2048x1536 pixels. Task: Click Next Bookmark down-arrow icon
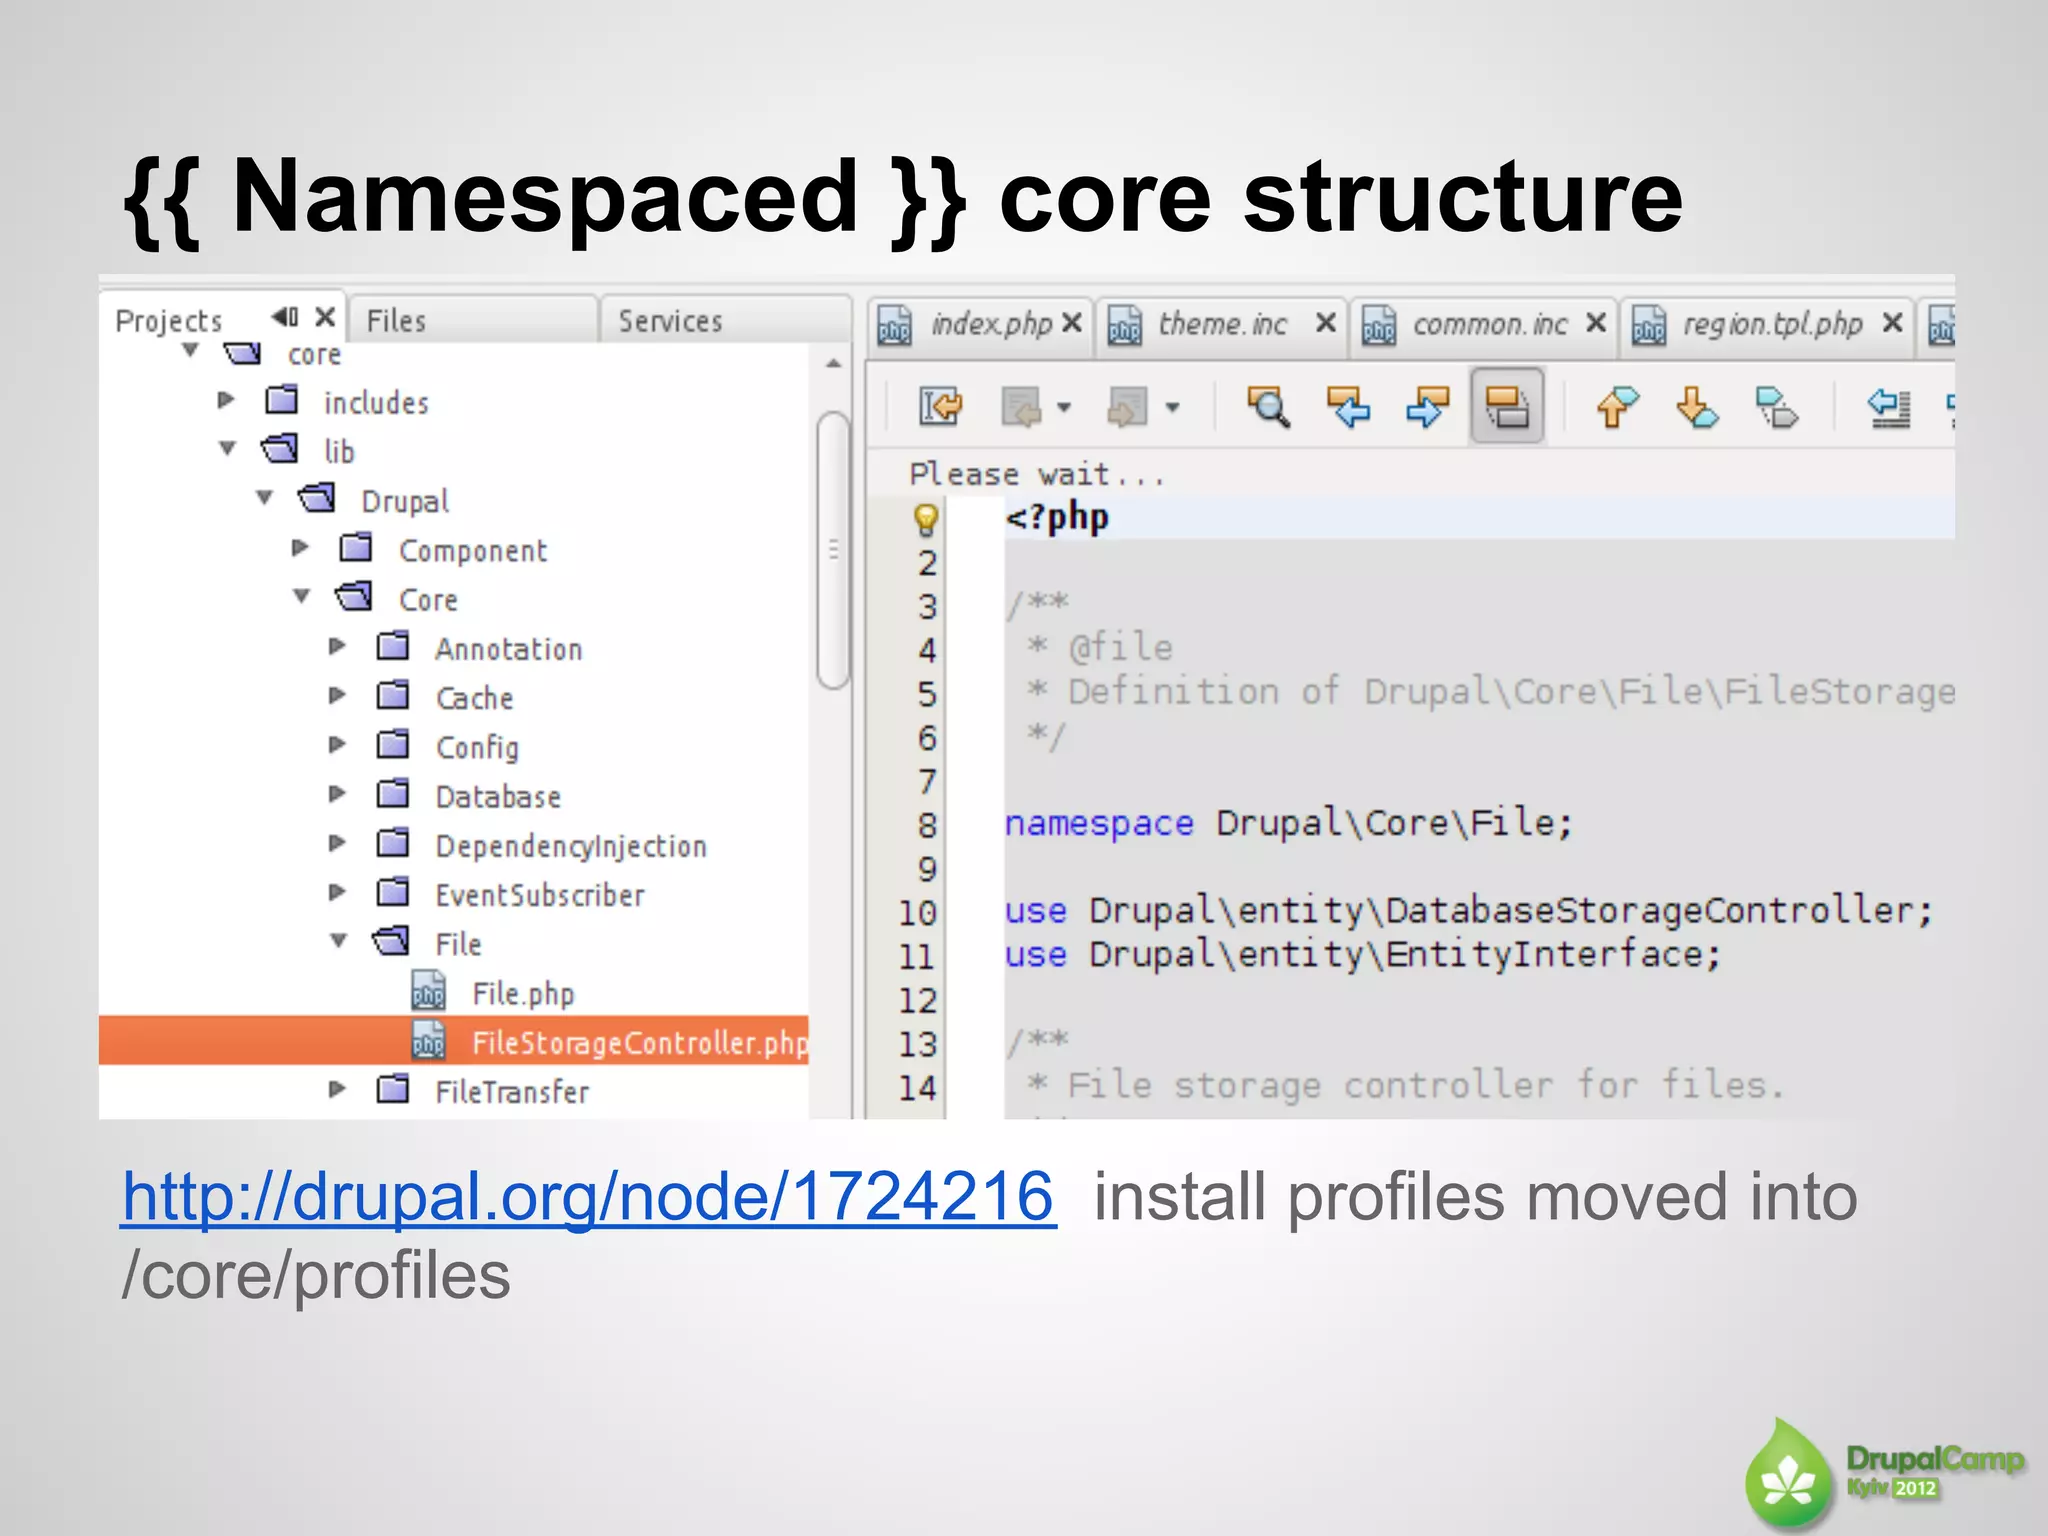[x=1697, y=407]
